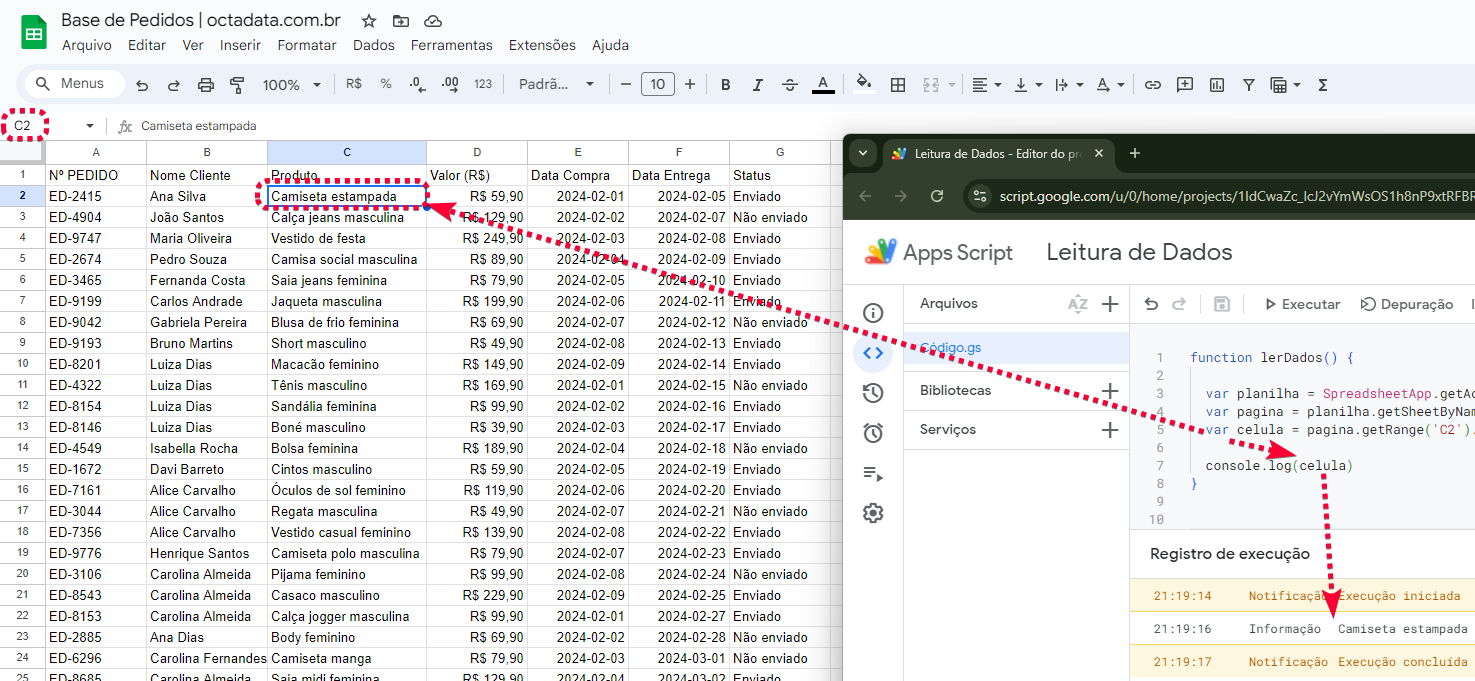Decrease decimal places in Sheets toolbar

[417, 84]
